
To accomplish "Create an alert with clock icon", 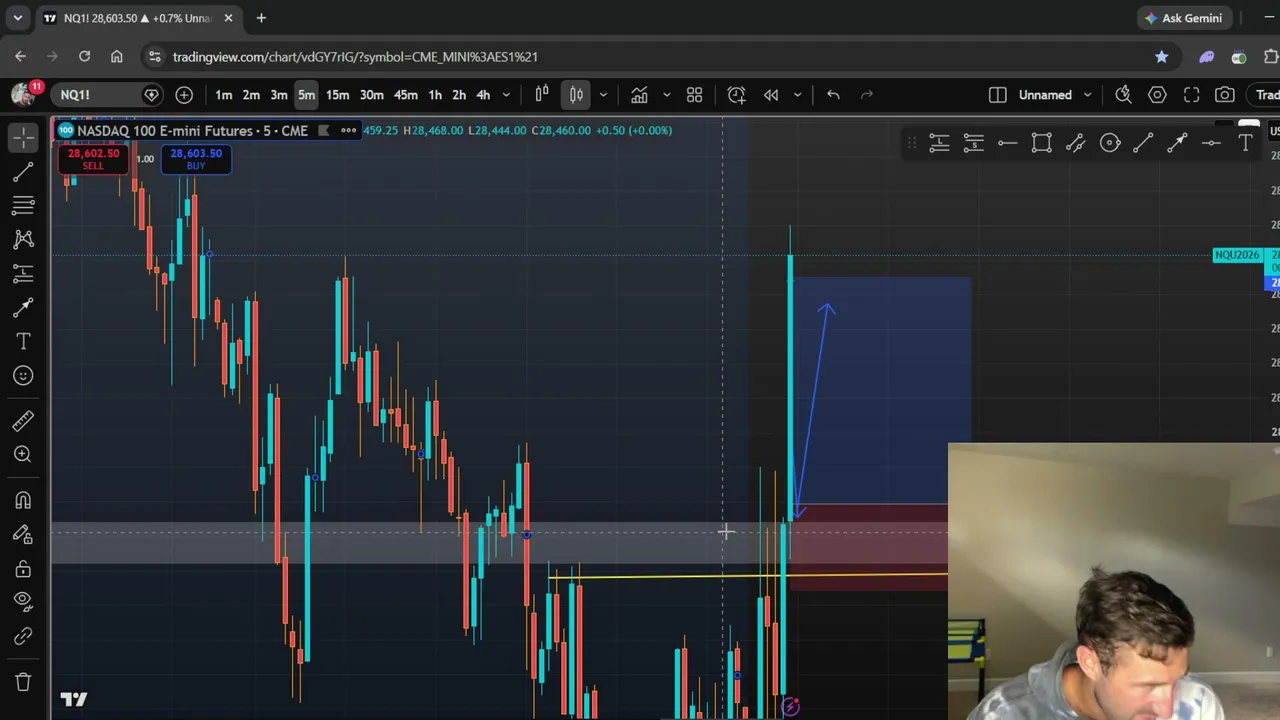I will pyautogui.click(x=736, y=95).
